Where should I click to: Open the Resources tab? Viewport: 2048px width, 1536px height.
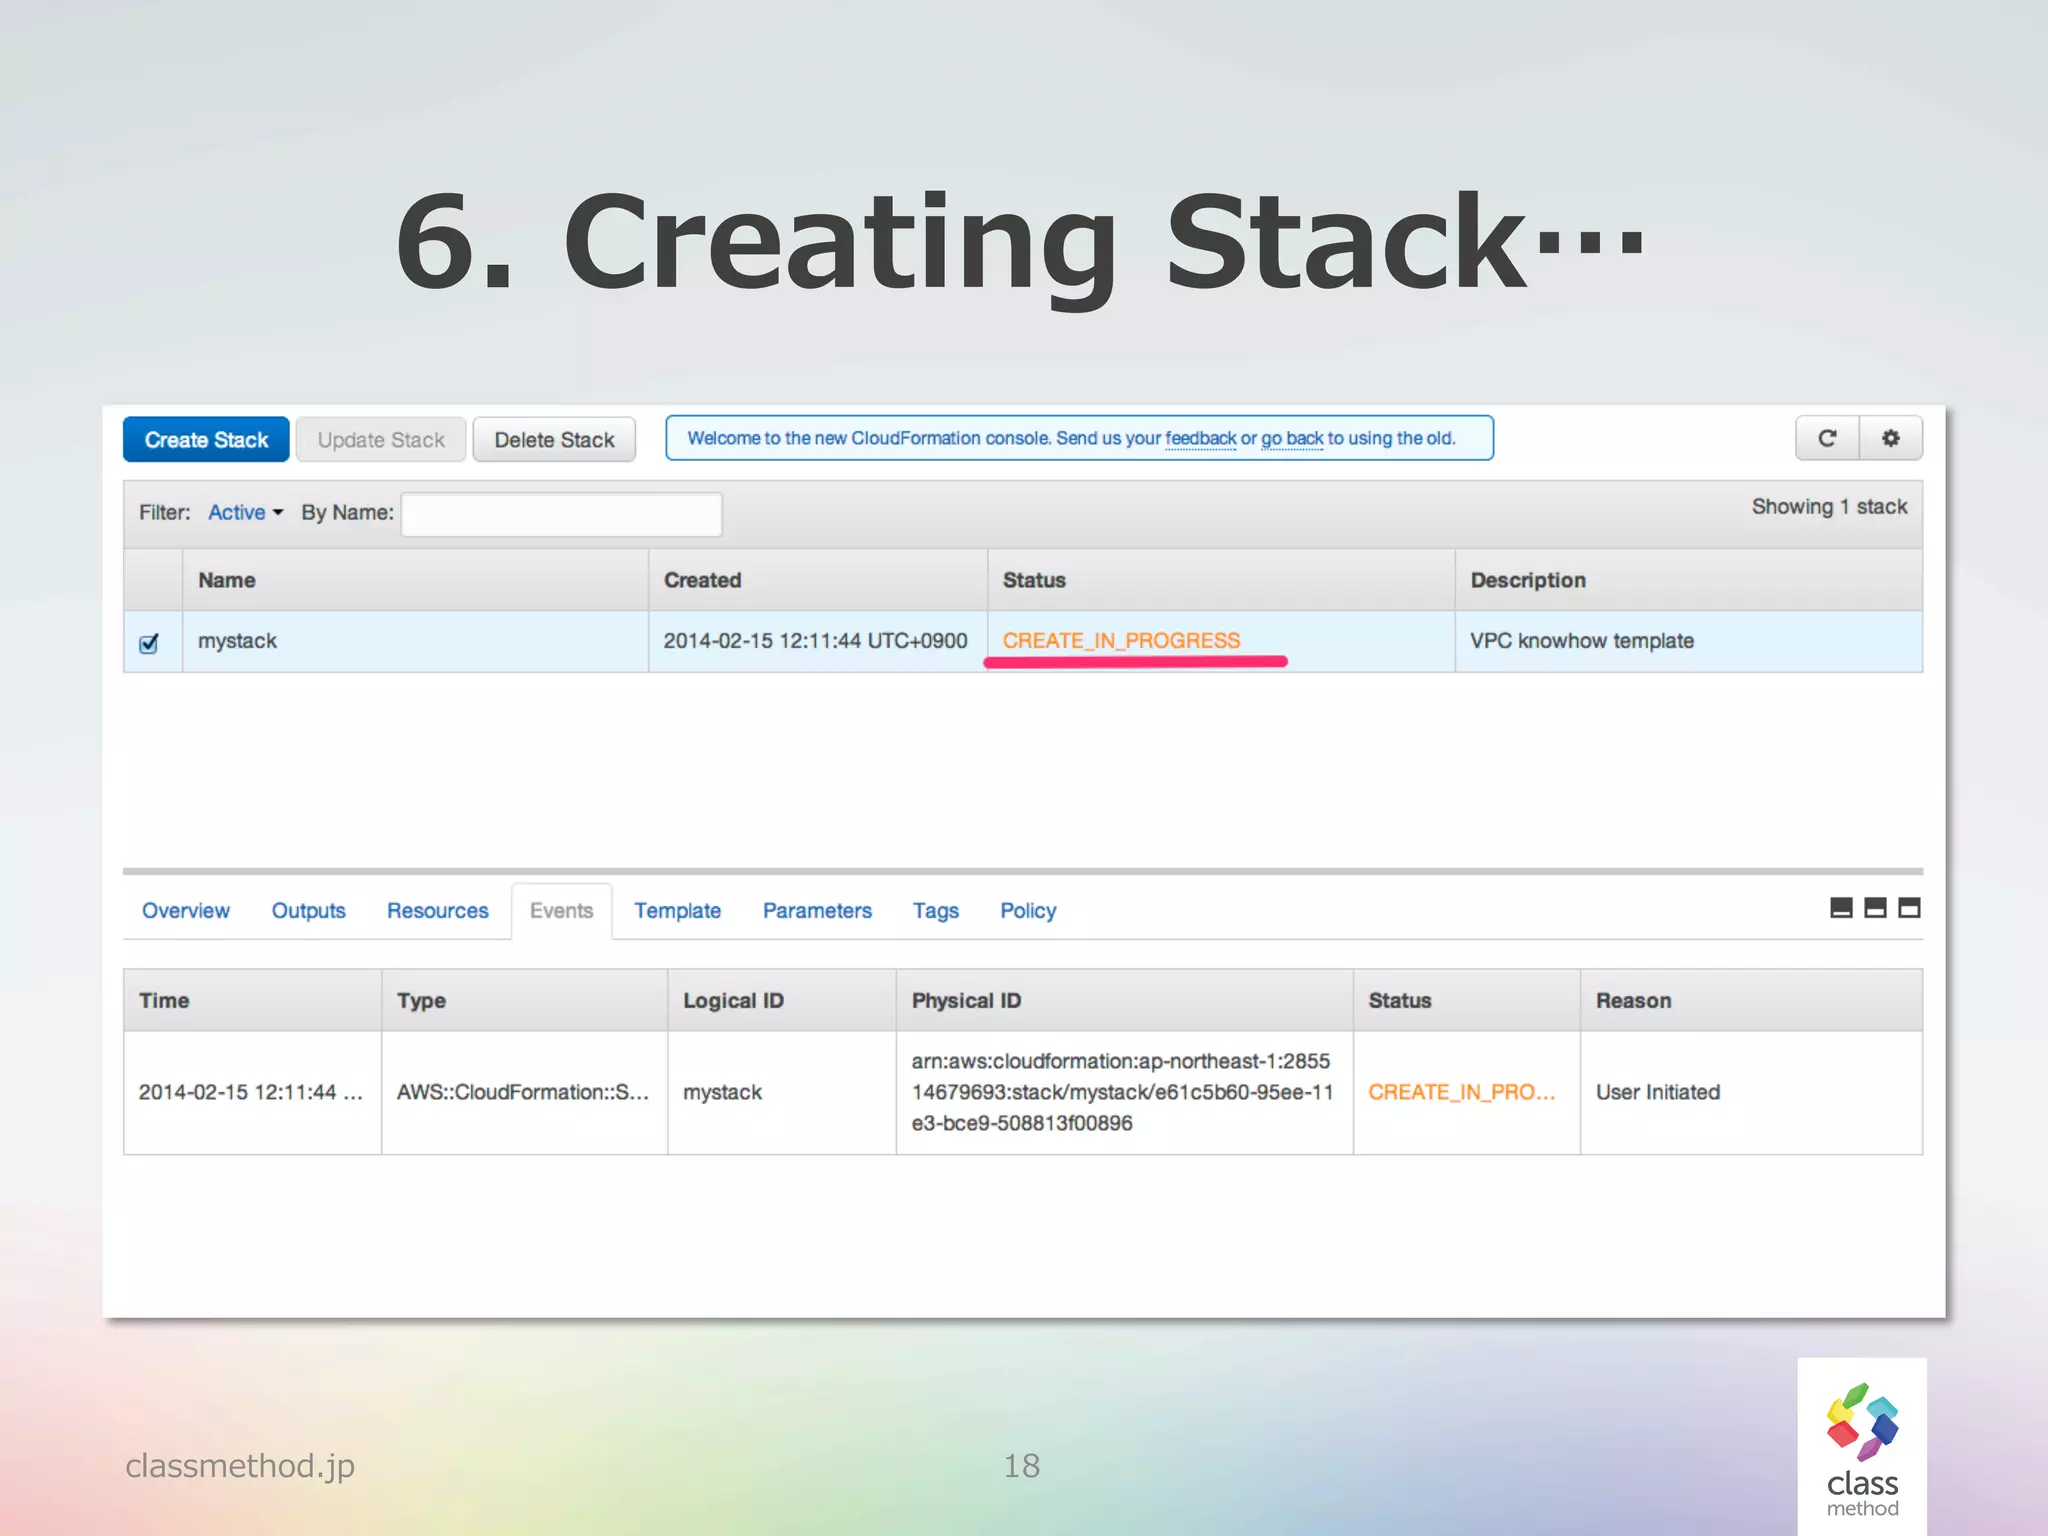tap(438, 911)
